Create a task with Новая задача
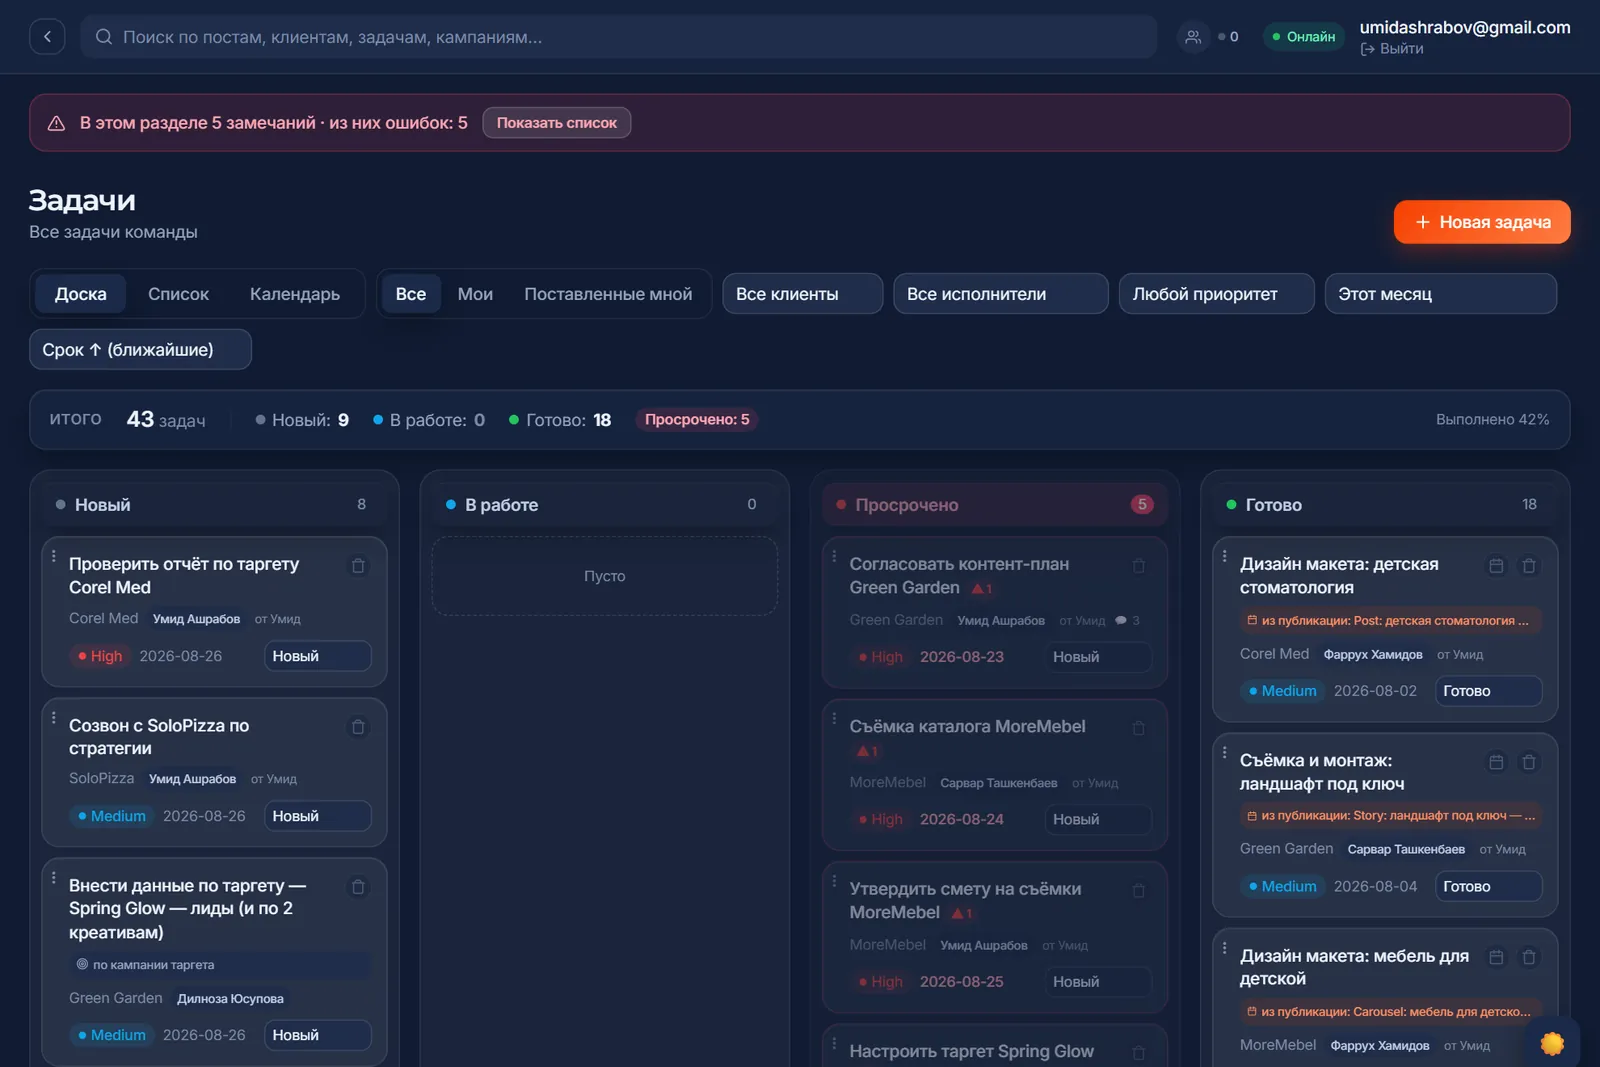The height and width of the screenshot is (1067, 1600). (x=1482, y=222)
